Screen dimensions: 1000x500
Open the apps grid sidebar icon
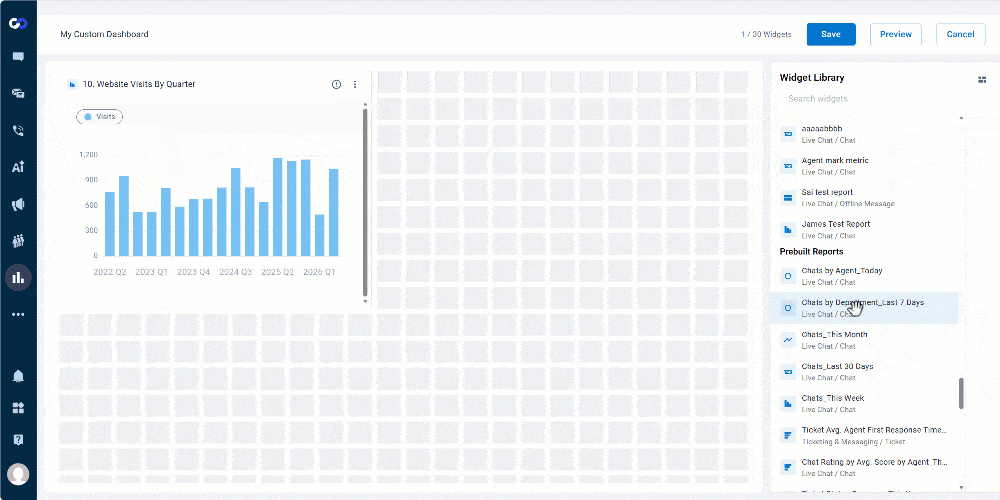point(18,408)
